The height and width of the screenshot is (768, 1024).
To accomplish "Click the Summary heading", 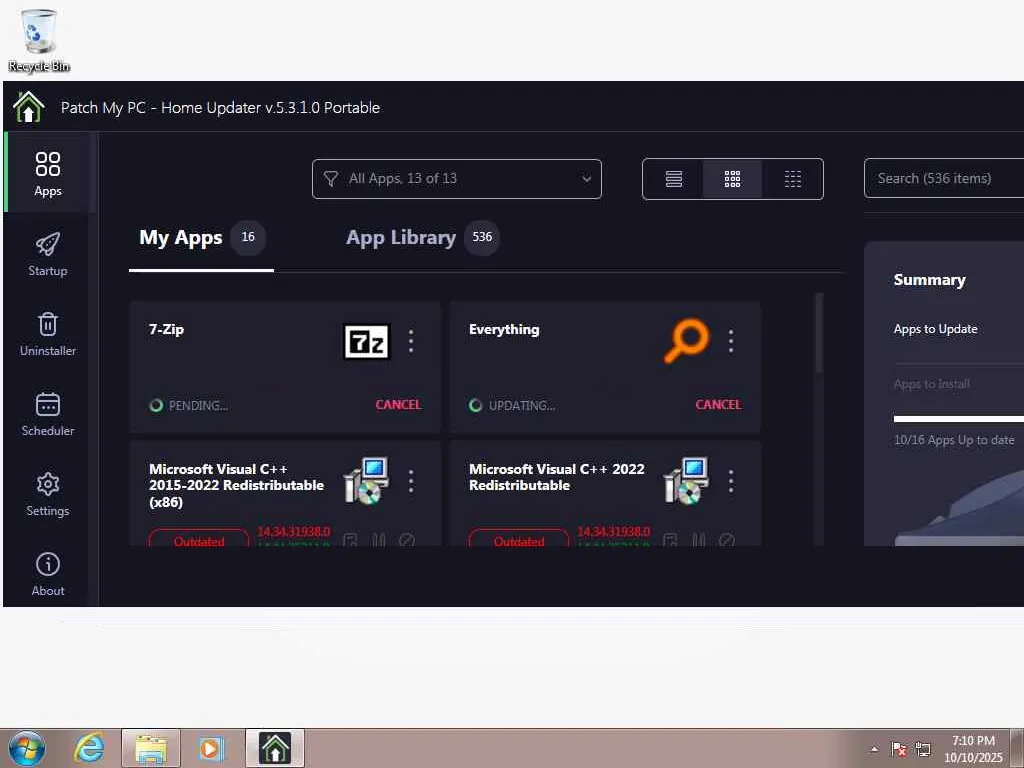I will click(929, 280).
